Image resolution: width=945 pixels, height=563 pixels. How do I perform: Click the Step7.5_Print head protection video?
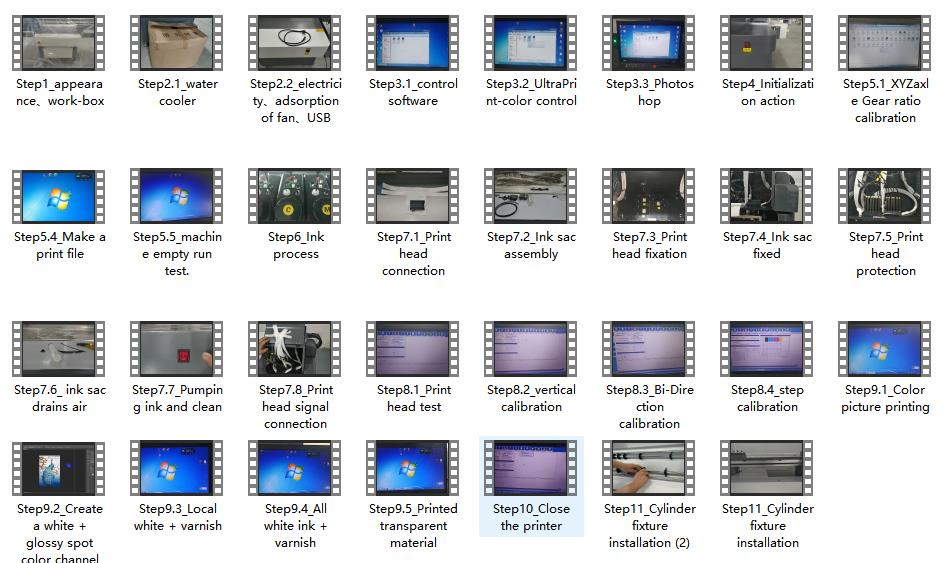click(x=885, y=196)
